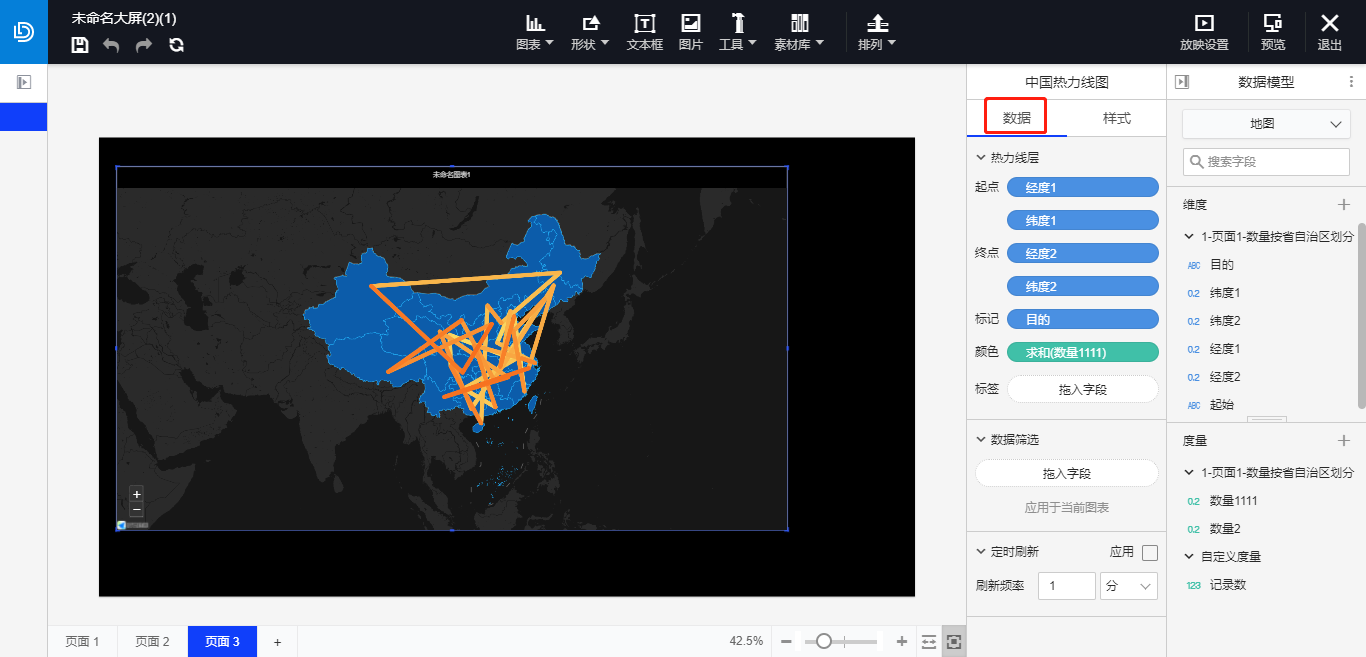Click the 经度2 end point field pill
The image size is (1366, 657).
coord(1083,253)
